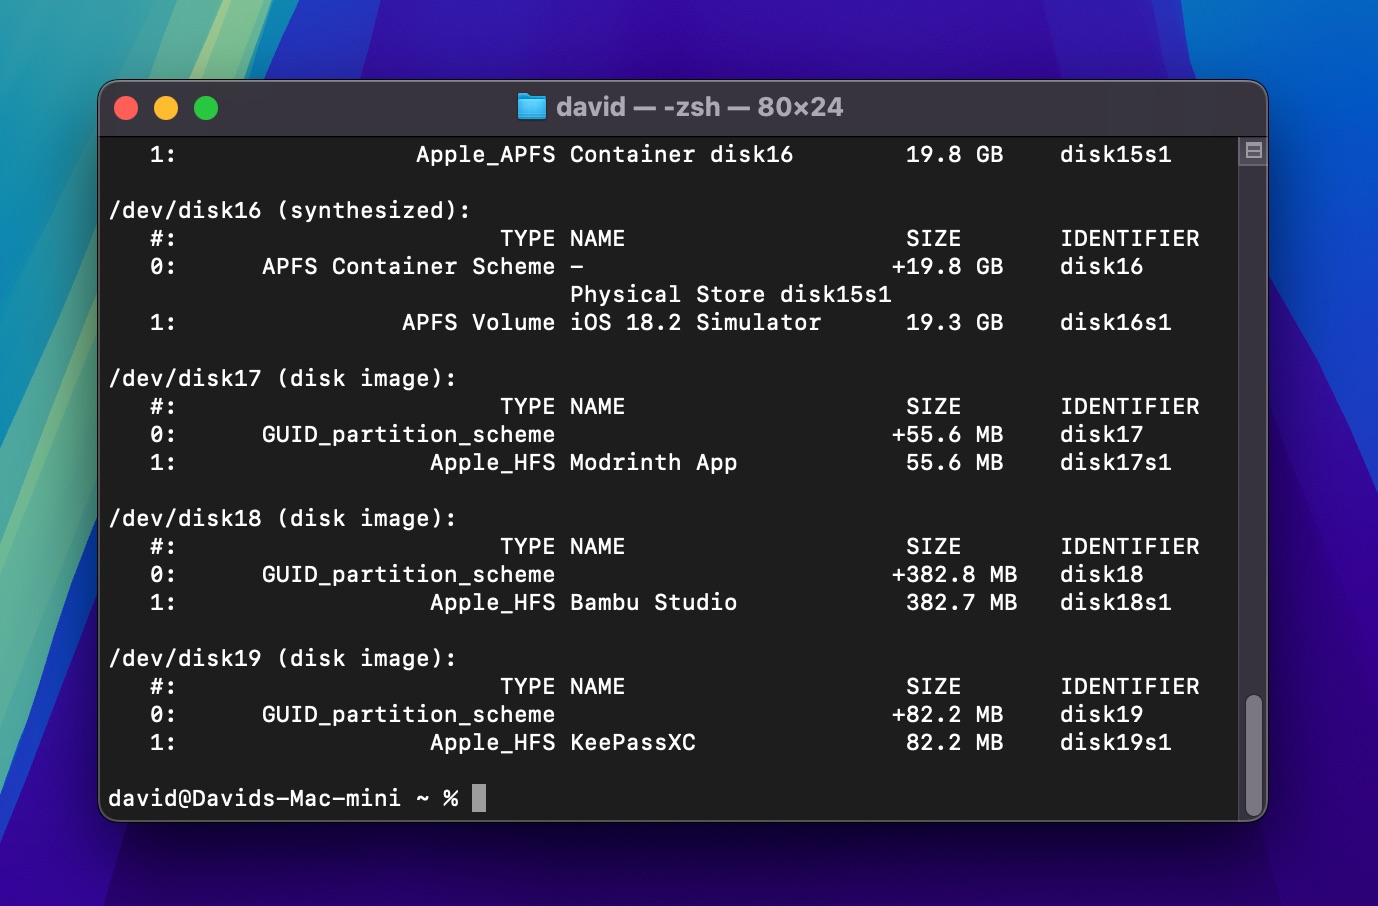Click the size '+82.2 MB' for disk19
1378x906 pixels.
(947, 714)
